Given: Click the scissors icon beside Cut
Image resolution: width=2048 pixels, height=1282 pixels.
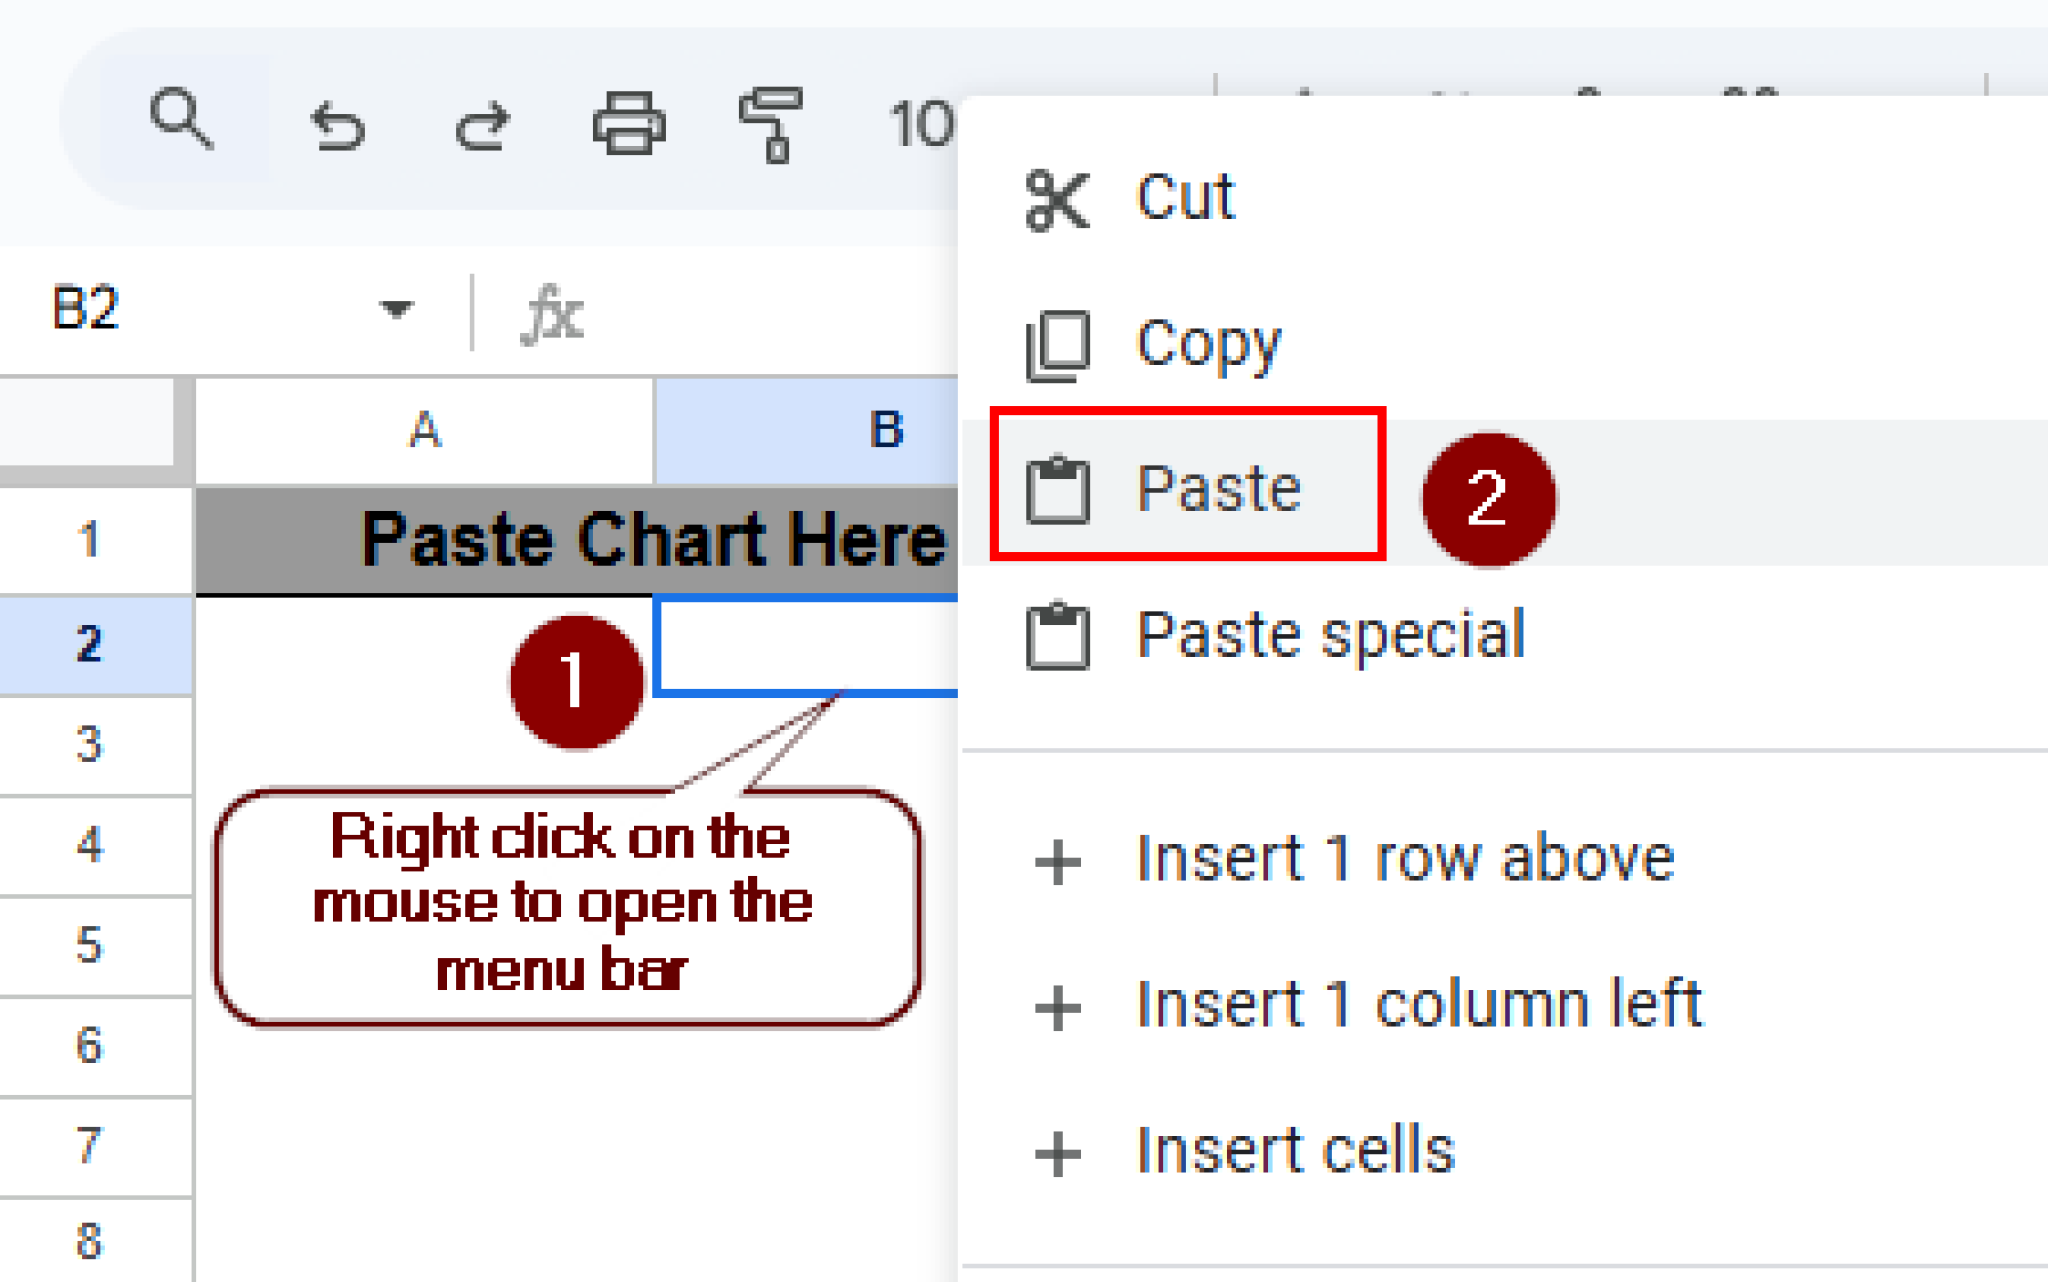Looking at the screenshot, I should 1055,197.
